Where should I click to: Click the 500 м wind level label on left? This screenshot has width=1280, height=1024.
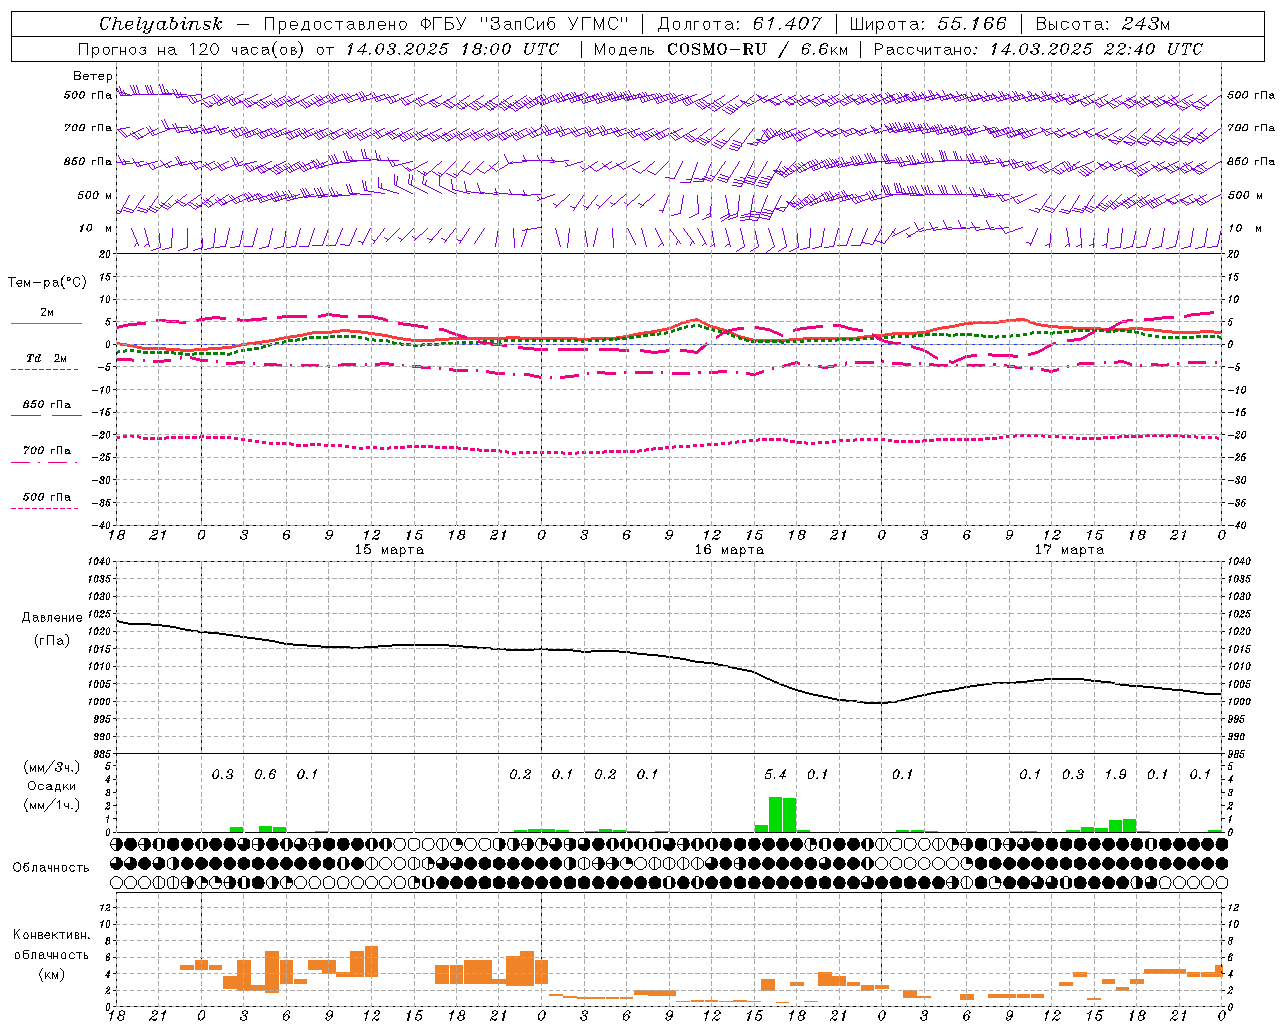(95, 195)
